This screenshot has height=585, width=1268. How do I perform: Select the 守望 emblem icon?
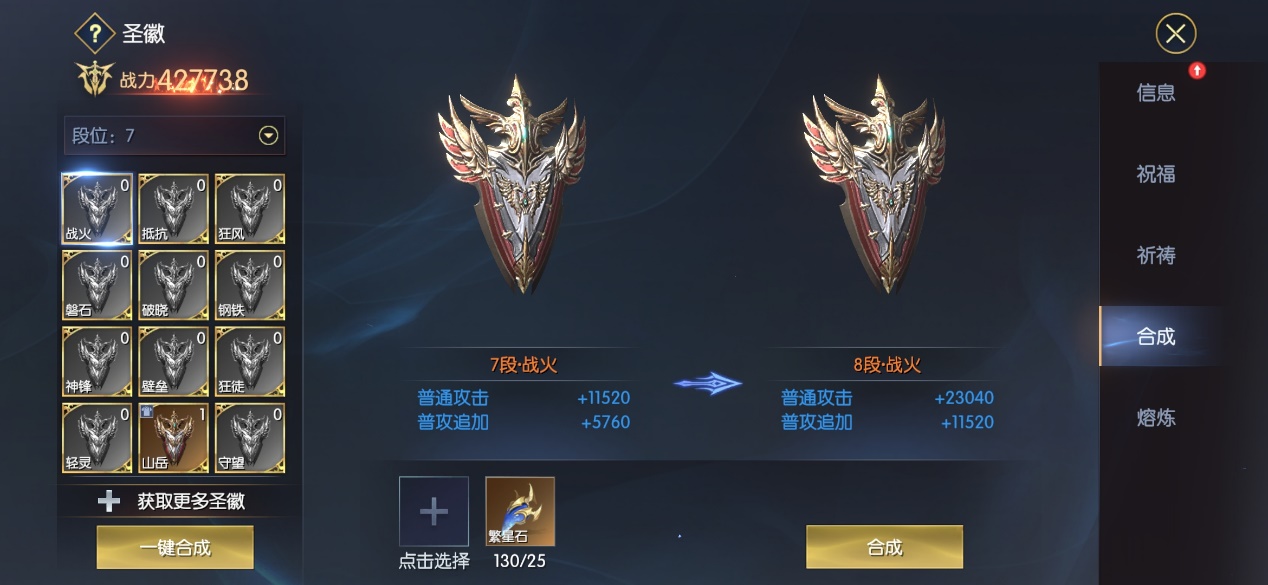(250, 438)
